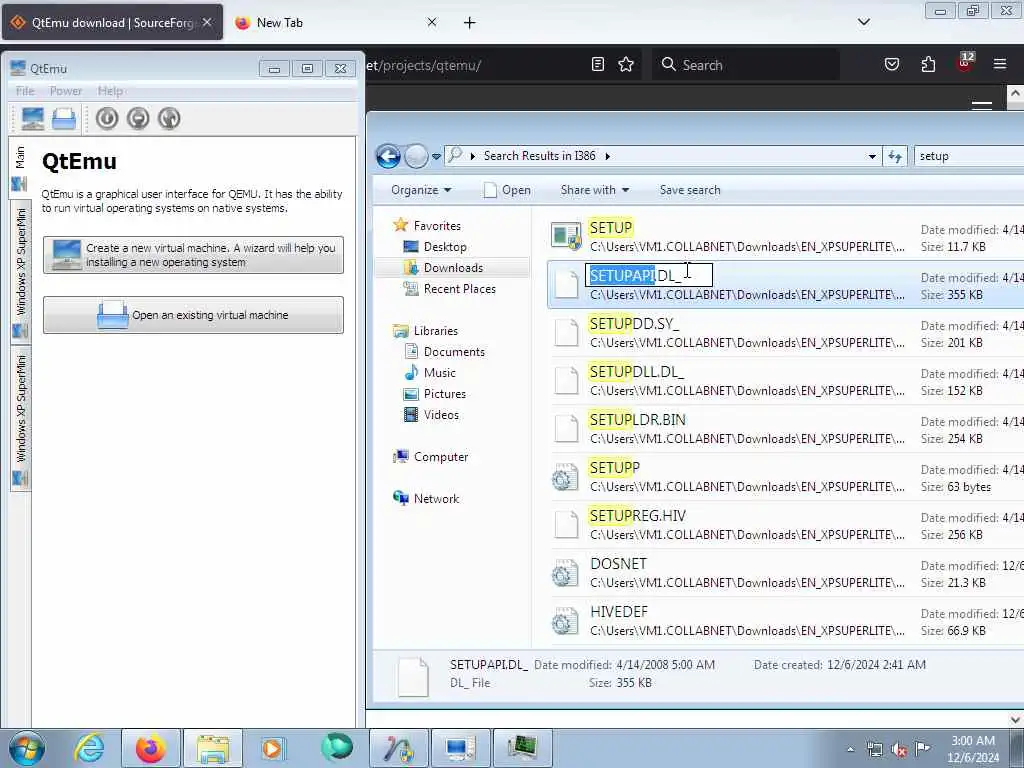Go back in Explorer window
This screenshot has height=768, width=1024.
pyautogui.click(x=388, y=156)
